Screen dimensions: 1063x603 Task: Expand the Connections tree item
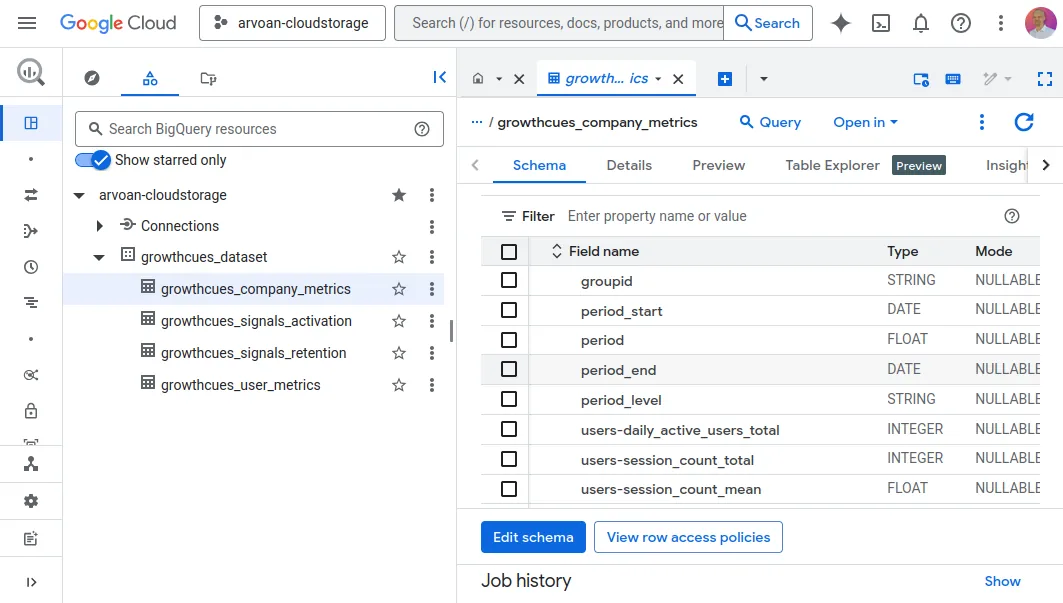coord(100,226)
